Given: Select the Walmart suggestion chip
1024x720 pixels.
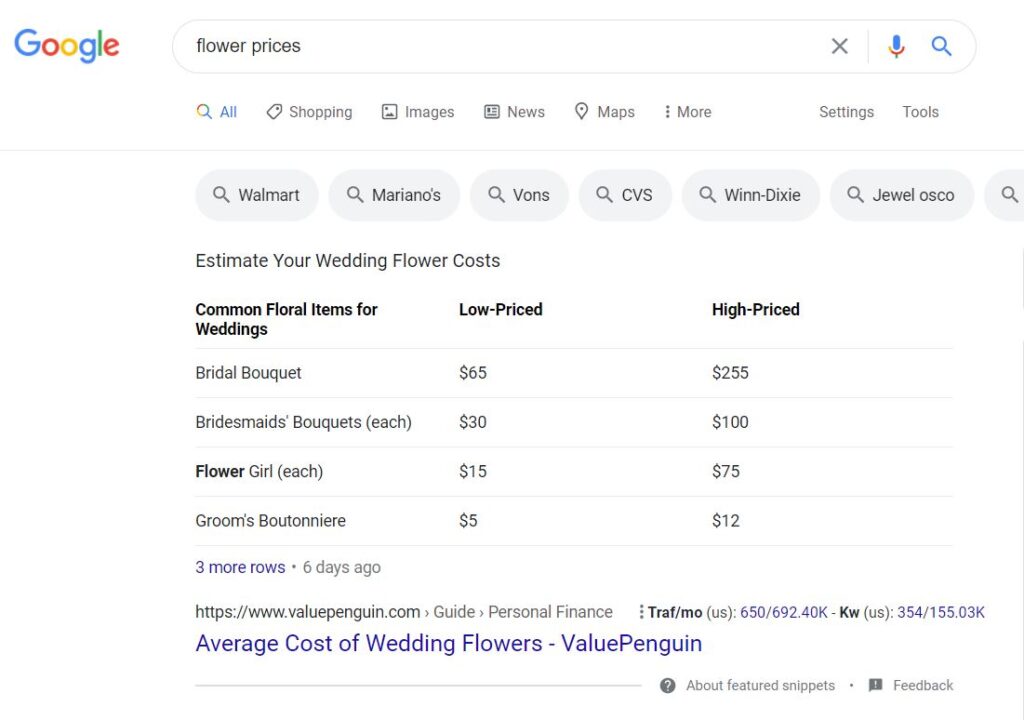Looking at the screenshot, I should tap(257, 195).
